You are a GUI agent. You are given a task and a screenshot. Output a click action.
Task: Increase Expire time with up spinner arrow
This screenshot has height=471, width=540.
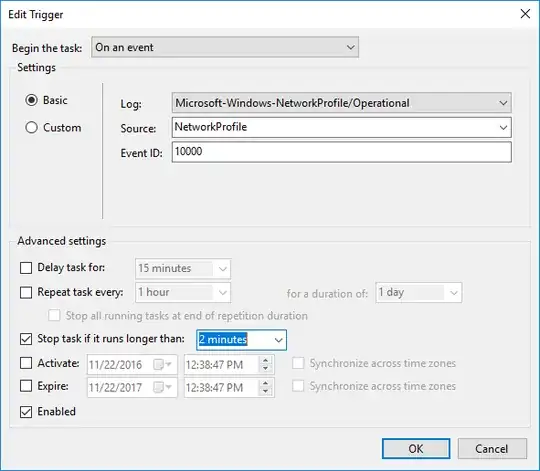pos(265,383)
